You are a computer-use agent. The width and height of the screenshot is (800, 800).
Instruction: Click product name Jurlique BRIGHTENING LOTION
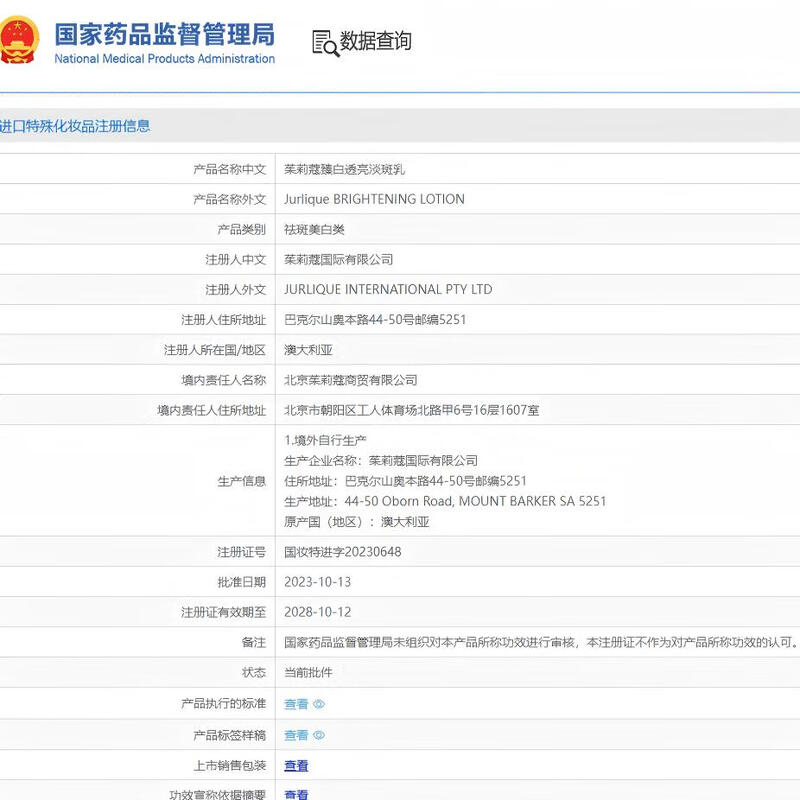(x=374, y=199)
